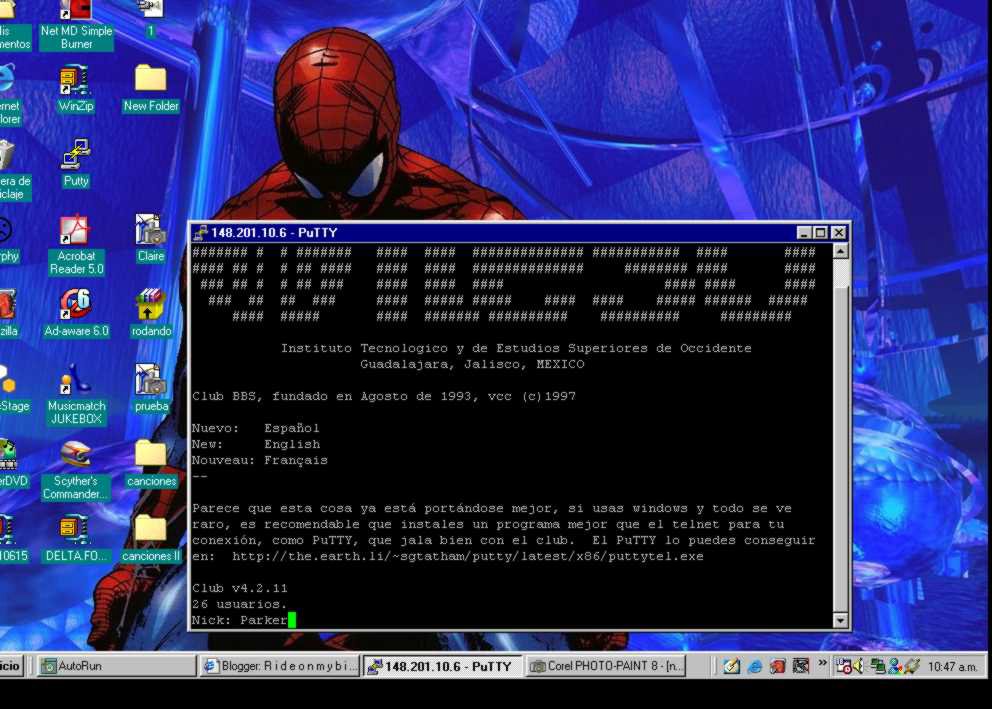Click the puttytel.exe URL in the terminal

[x=468, y=557]
